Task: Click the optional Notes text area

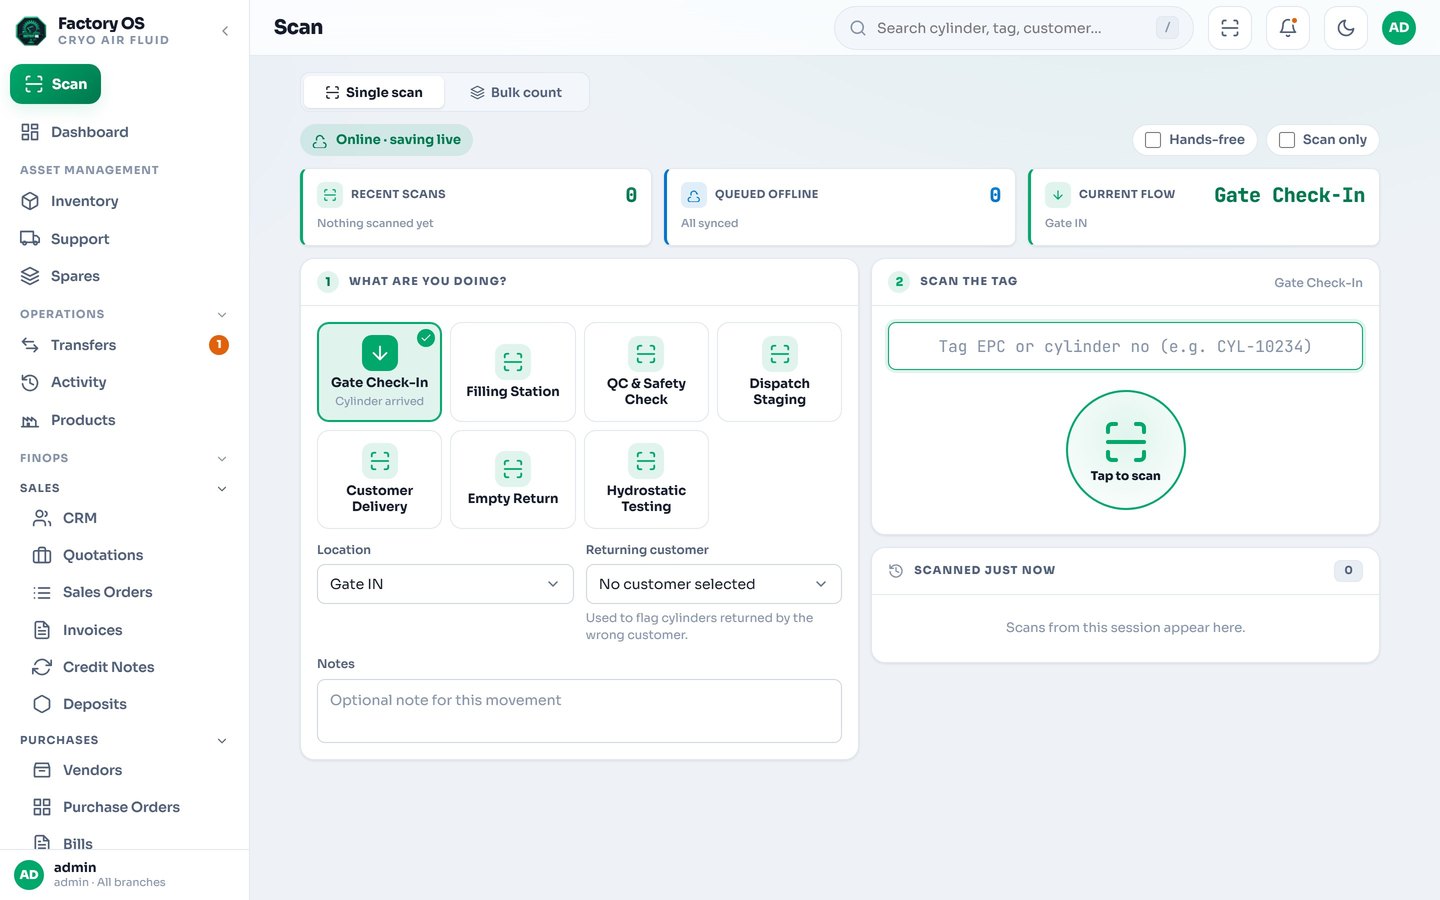Action: (579, 711)
